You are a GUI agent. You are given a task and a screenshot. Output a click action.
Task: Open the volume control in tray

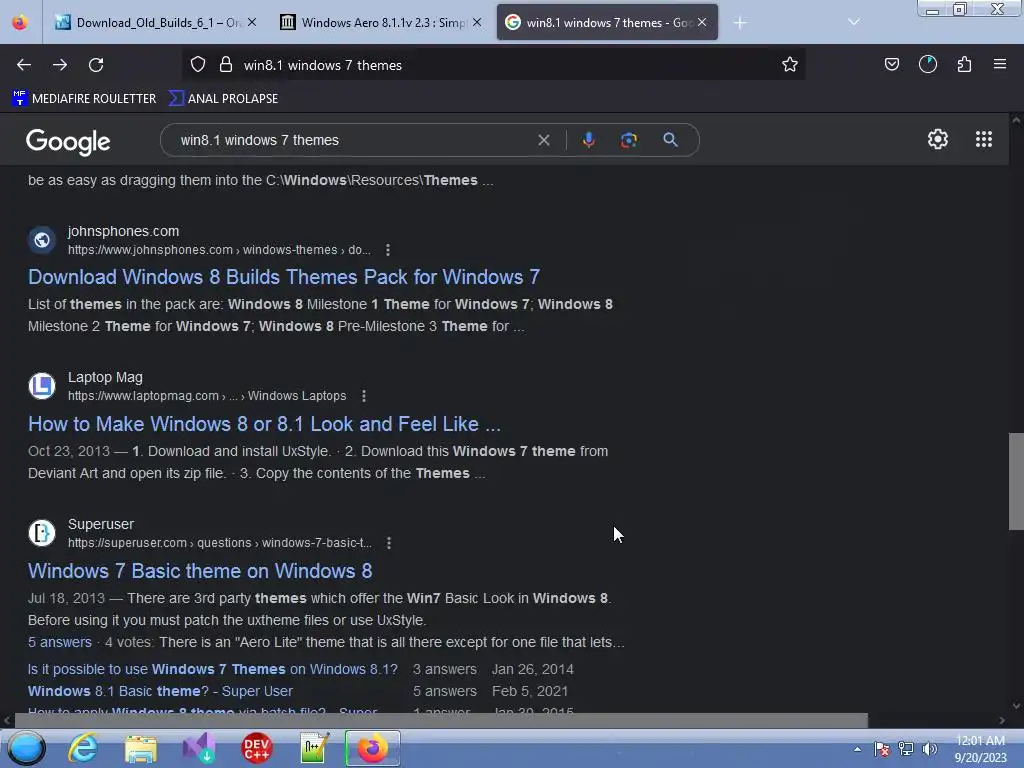click(x=929, y=749)
